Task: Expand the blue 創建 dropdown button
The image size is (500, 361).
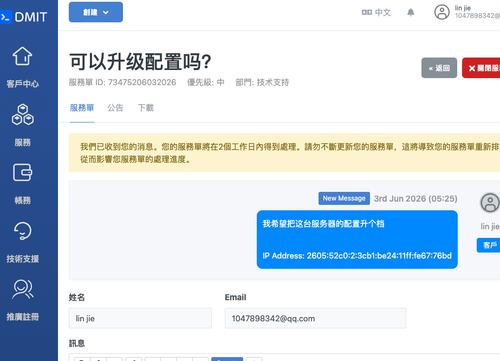Action: [x=96, y=12]
